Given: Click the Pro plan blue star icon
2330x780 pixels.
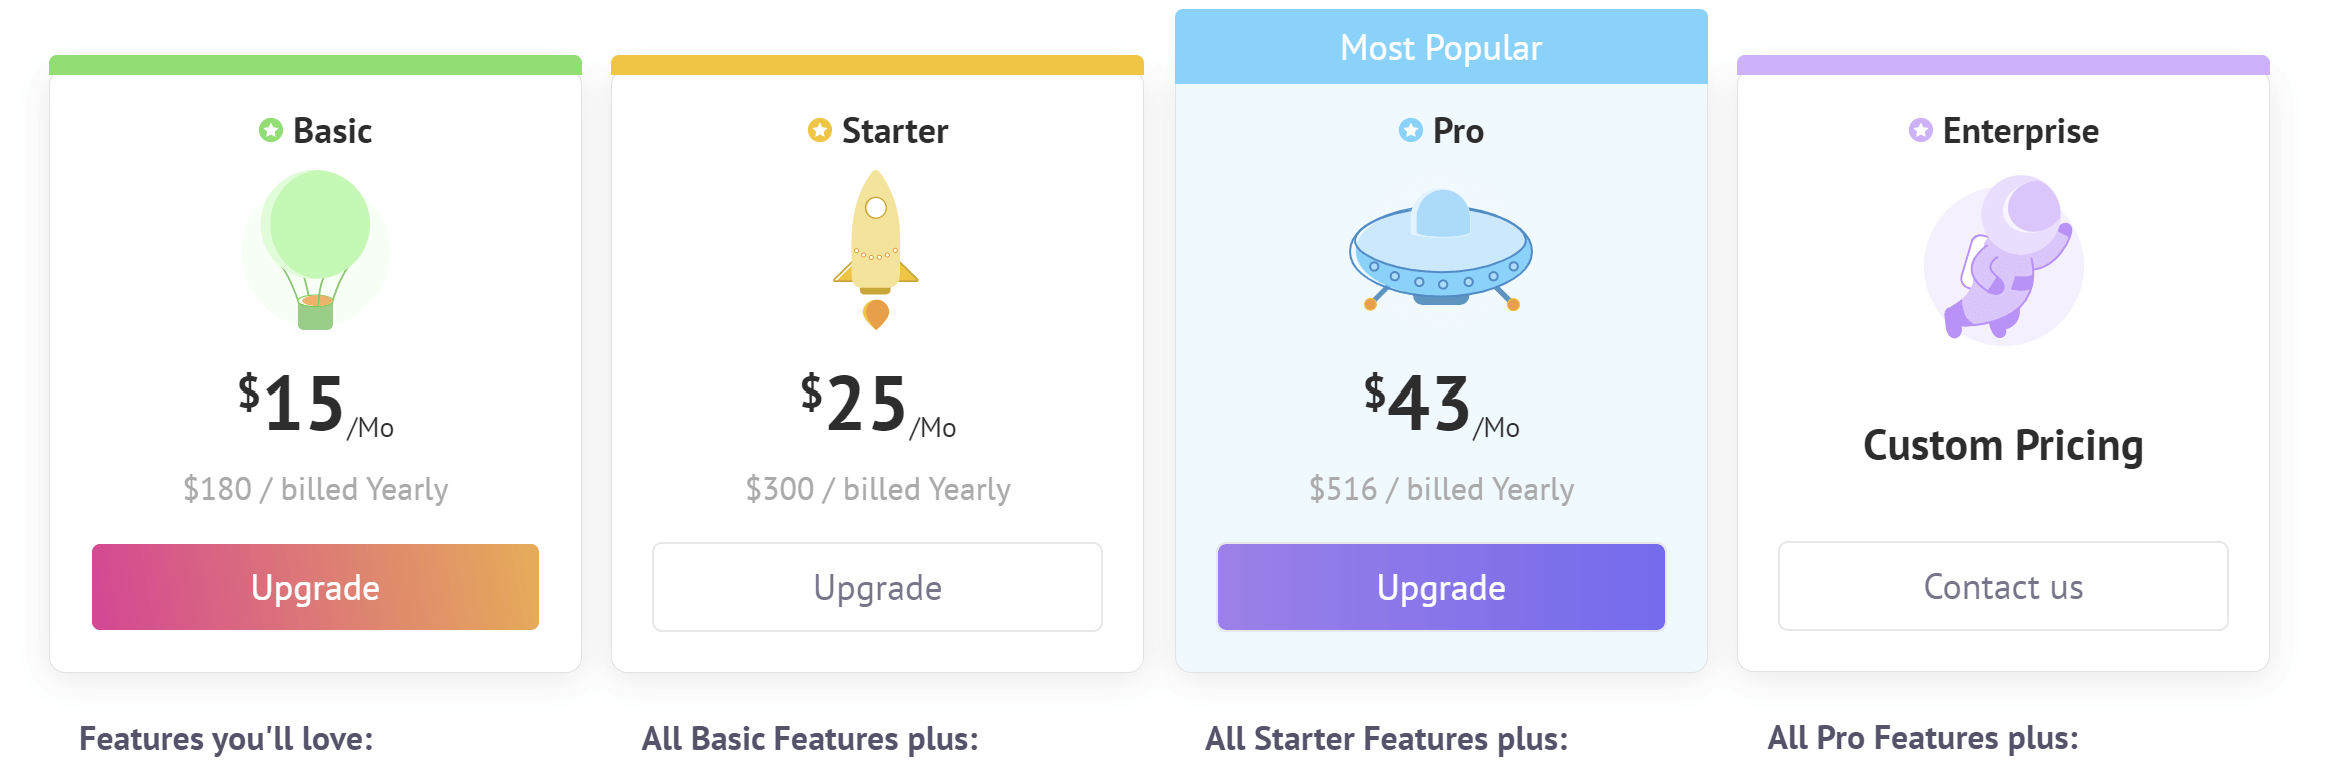Looking at the screenshot, I should click(1411, 130).
